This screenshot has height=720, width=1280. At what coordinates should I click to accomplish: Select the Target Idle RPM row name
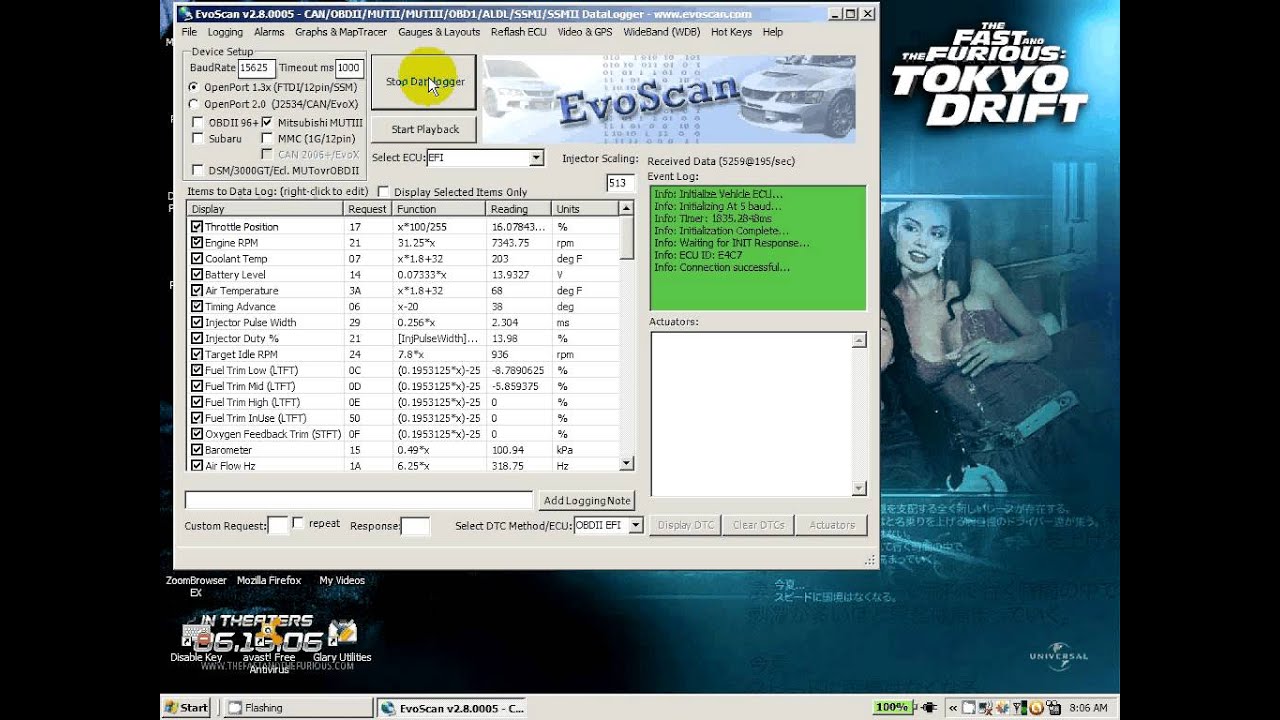coord(241,355)
